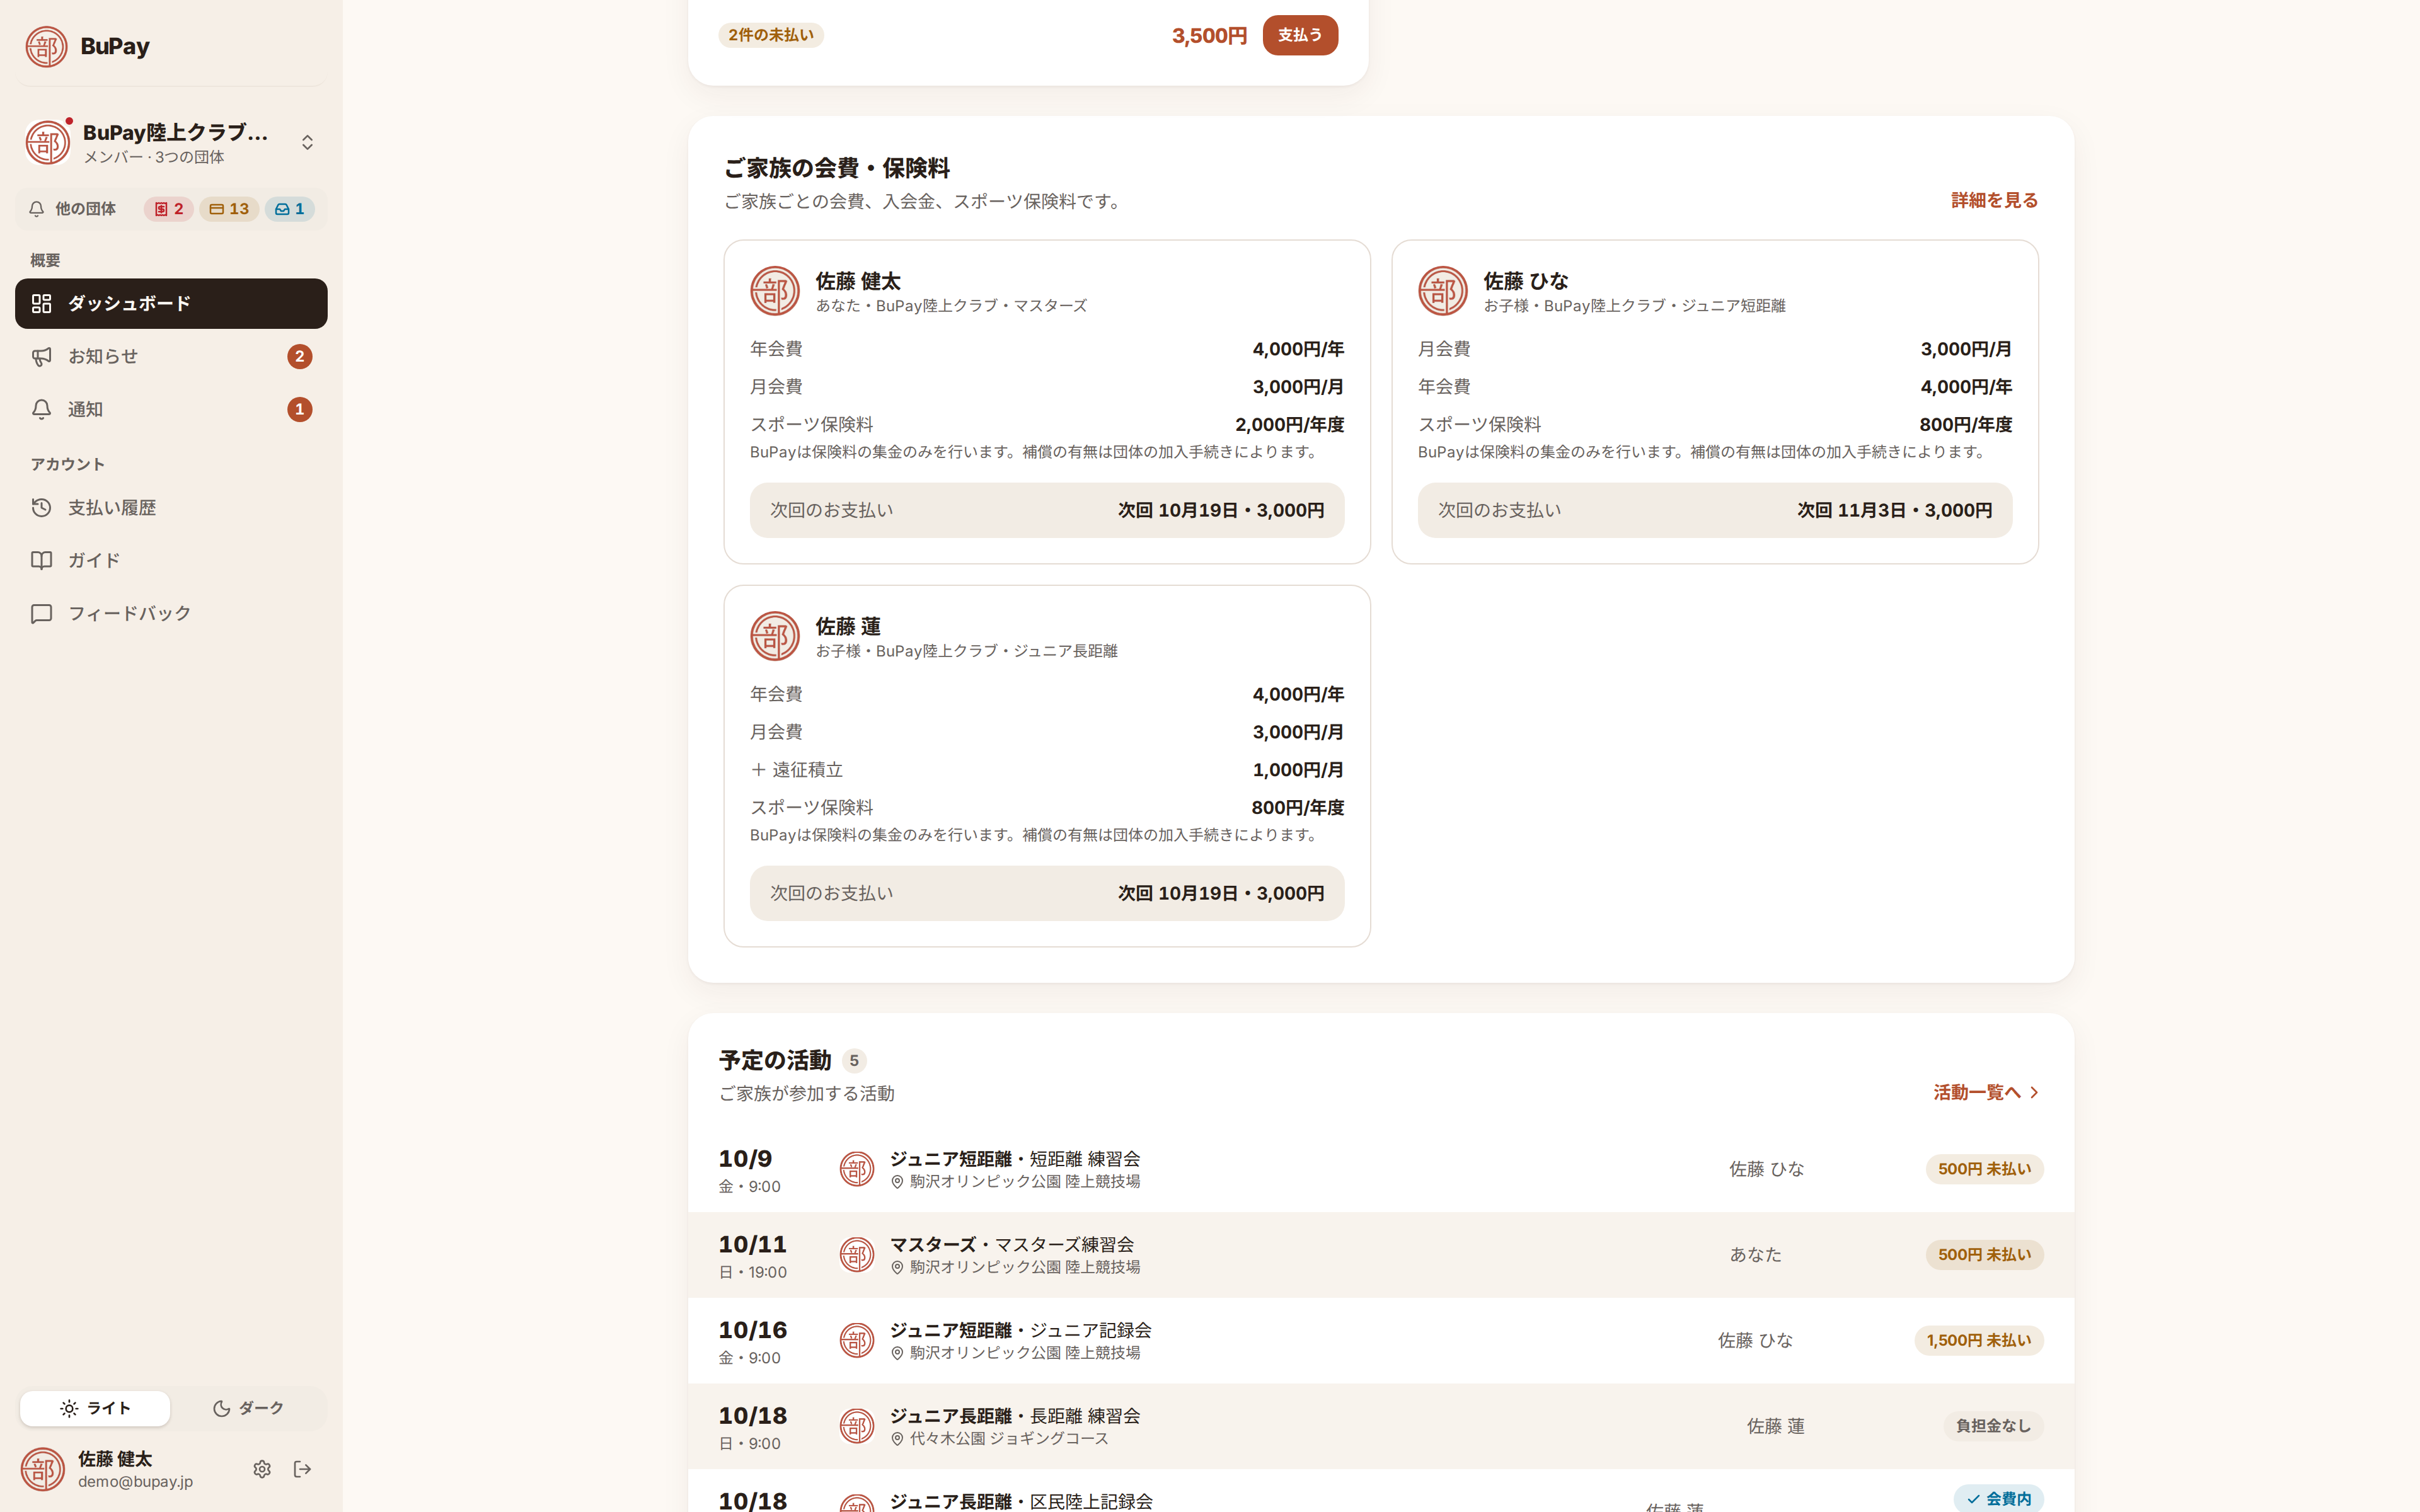The width and height of the screenshot is (2420, 1512).
Task: Open the organization switcher chevron beside BuPay陸上クラブ
Action: pyautogui.click(x=307, y=142)
